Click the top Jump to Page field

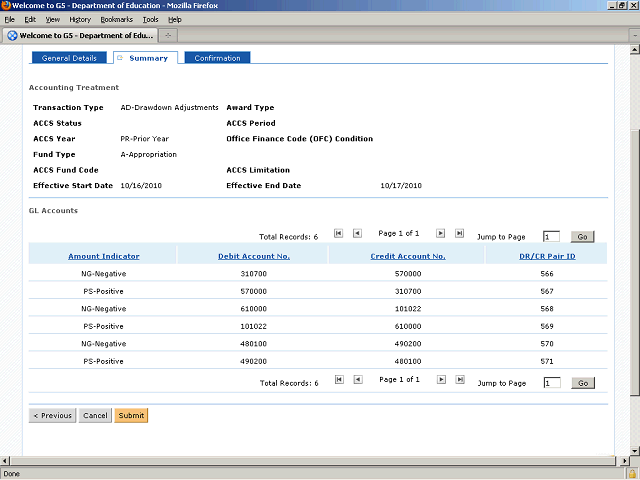551,237
